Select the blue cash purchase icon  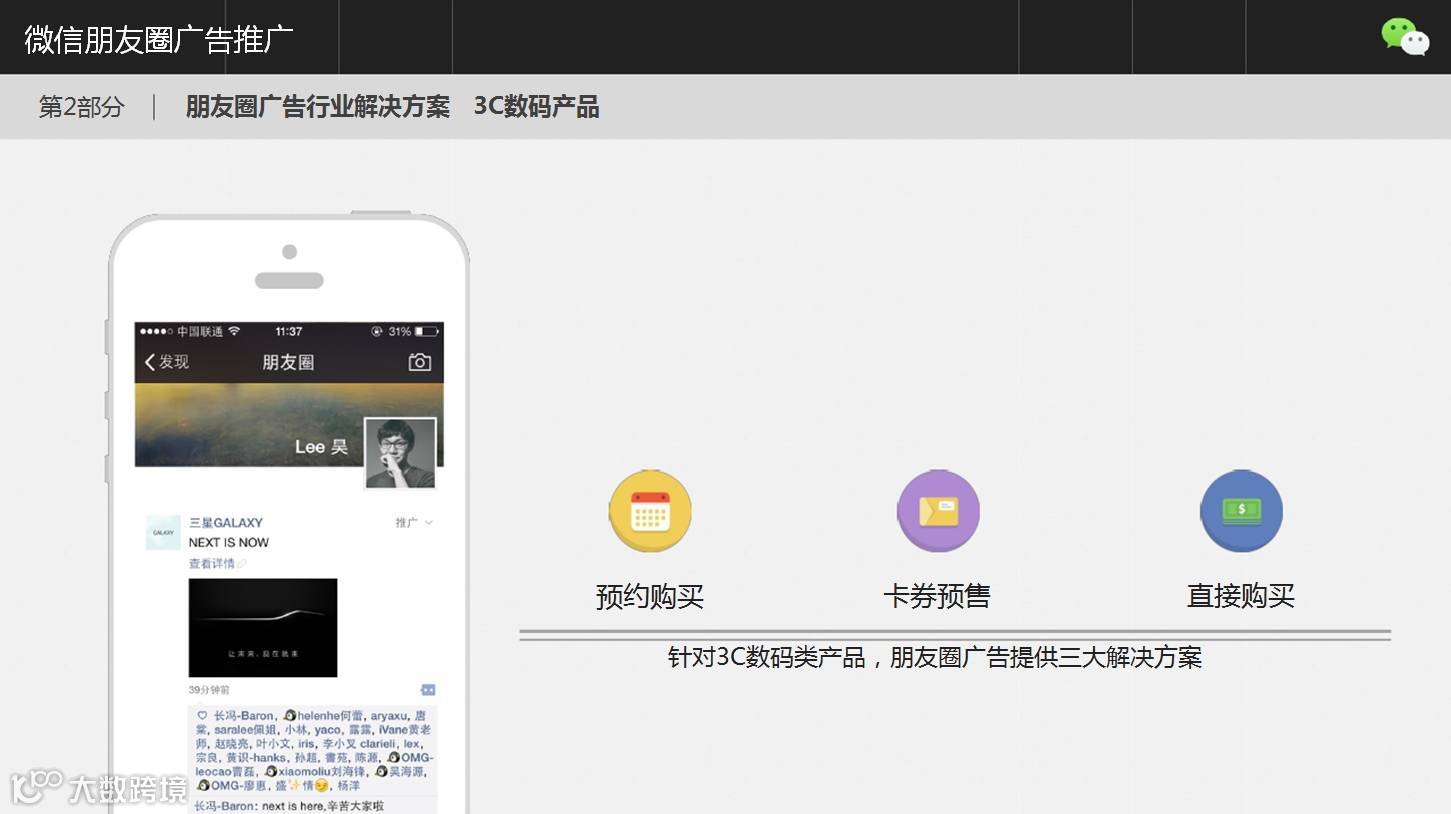coord(1241,511)
